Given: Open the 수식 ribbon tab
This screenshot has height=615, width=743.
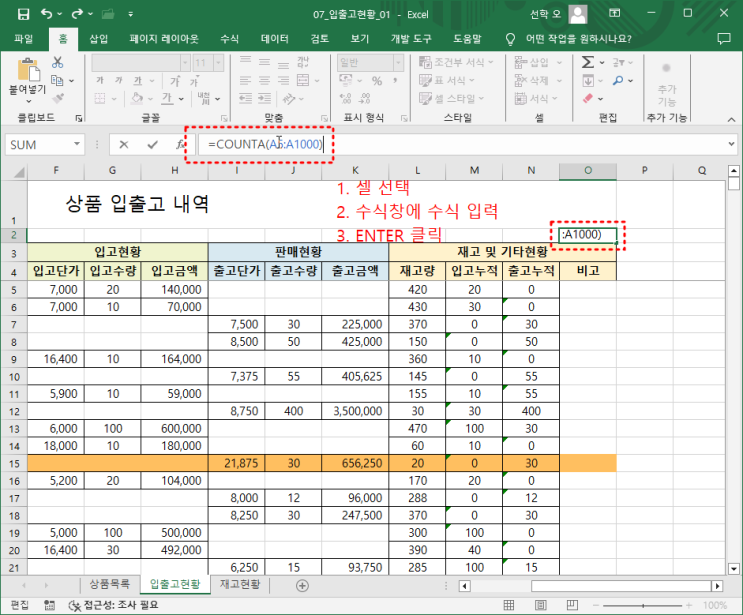Looking at the screenshot, I should pyautogui.click(x=229, y=39).
